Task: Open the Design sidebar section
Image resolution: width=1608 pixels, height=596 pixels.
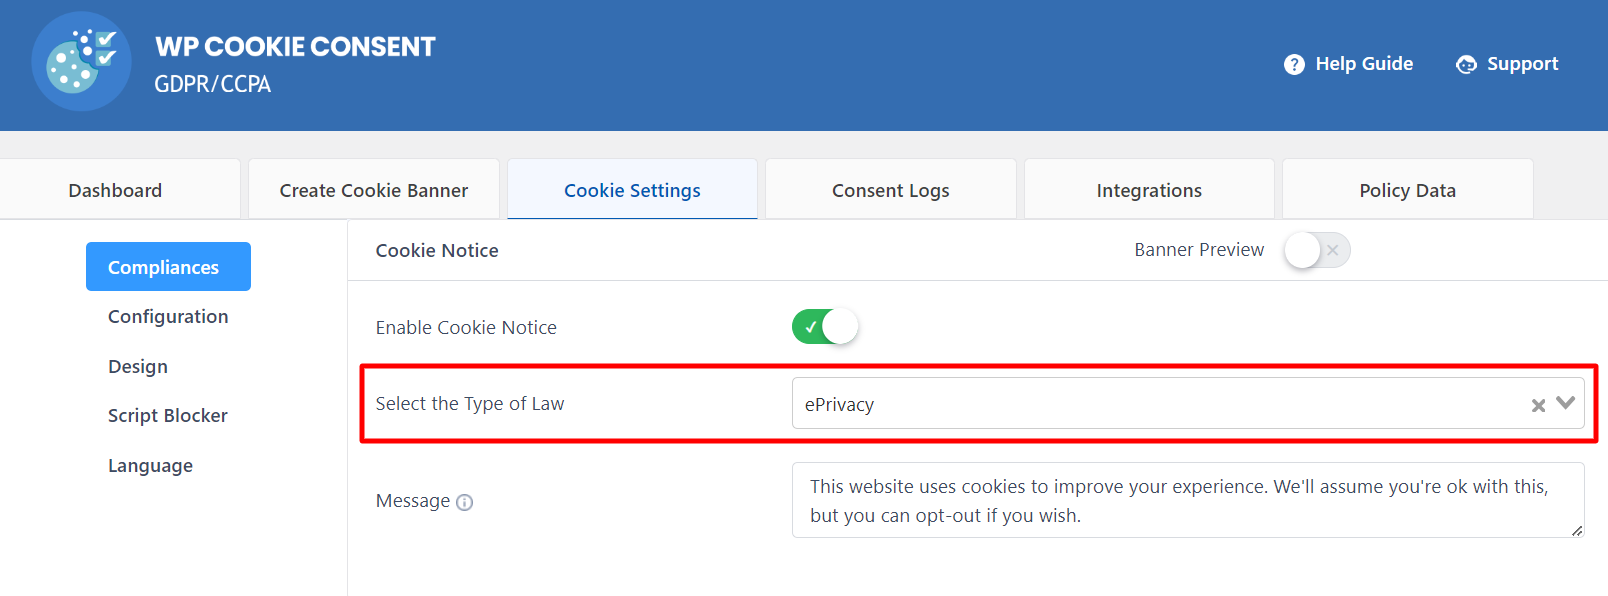Action: pos(138,366)
